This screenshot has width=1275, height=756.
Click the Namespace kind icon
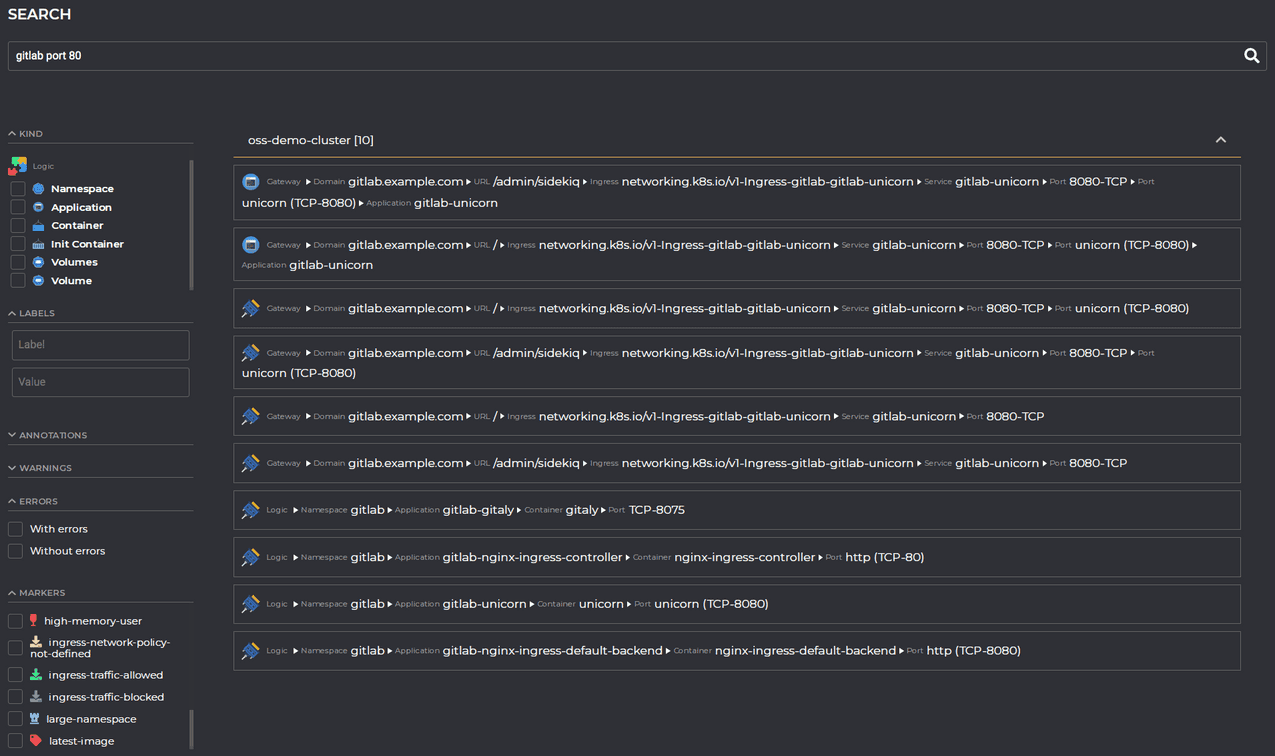[38, 189]
